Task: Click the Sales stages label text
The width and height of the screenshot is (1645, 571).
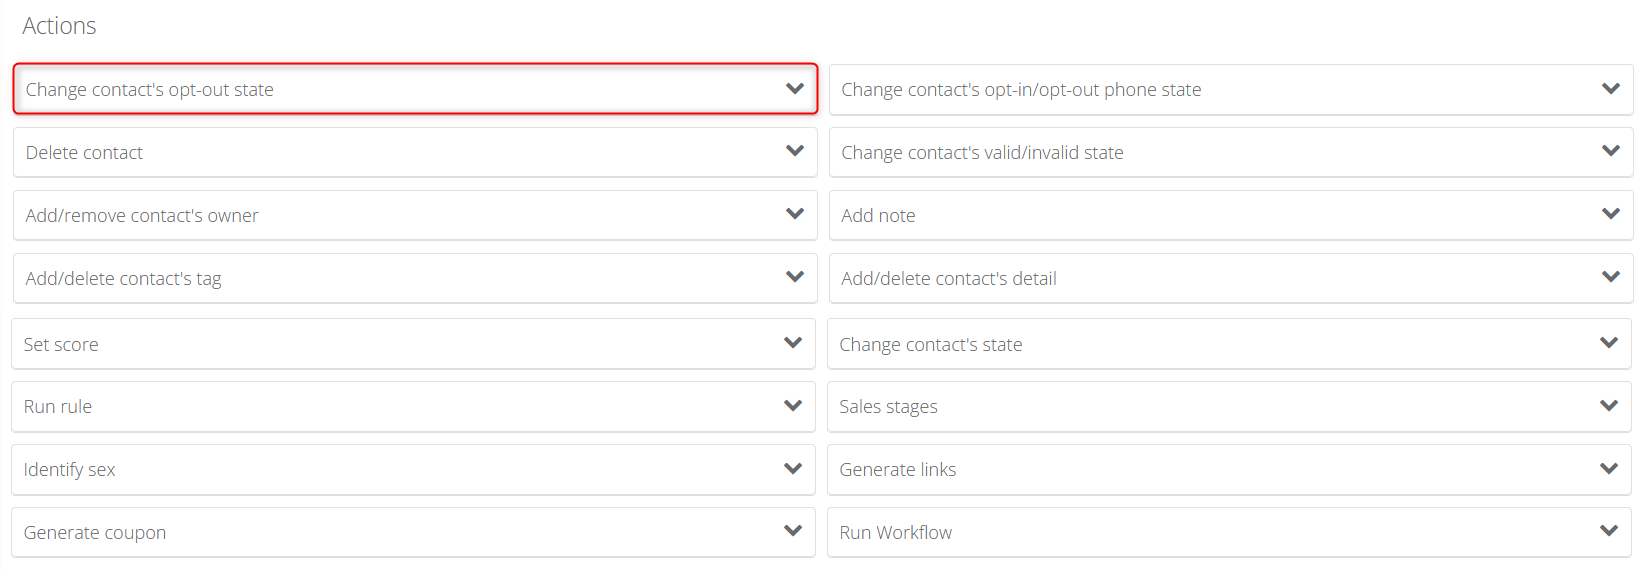Action: click(888, 407)
